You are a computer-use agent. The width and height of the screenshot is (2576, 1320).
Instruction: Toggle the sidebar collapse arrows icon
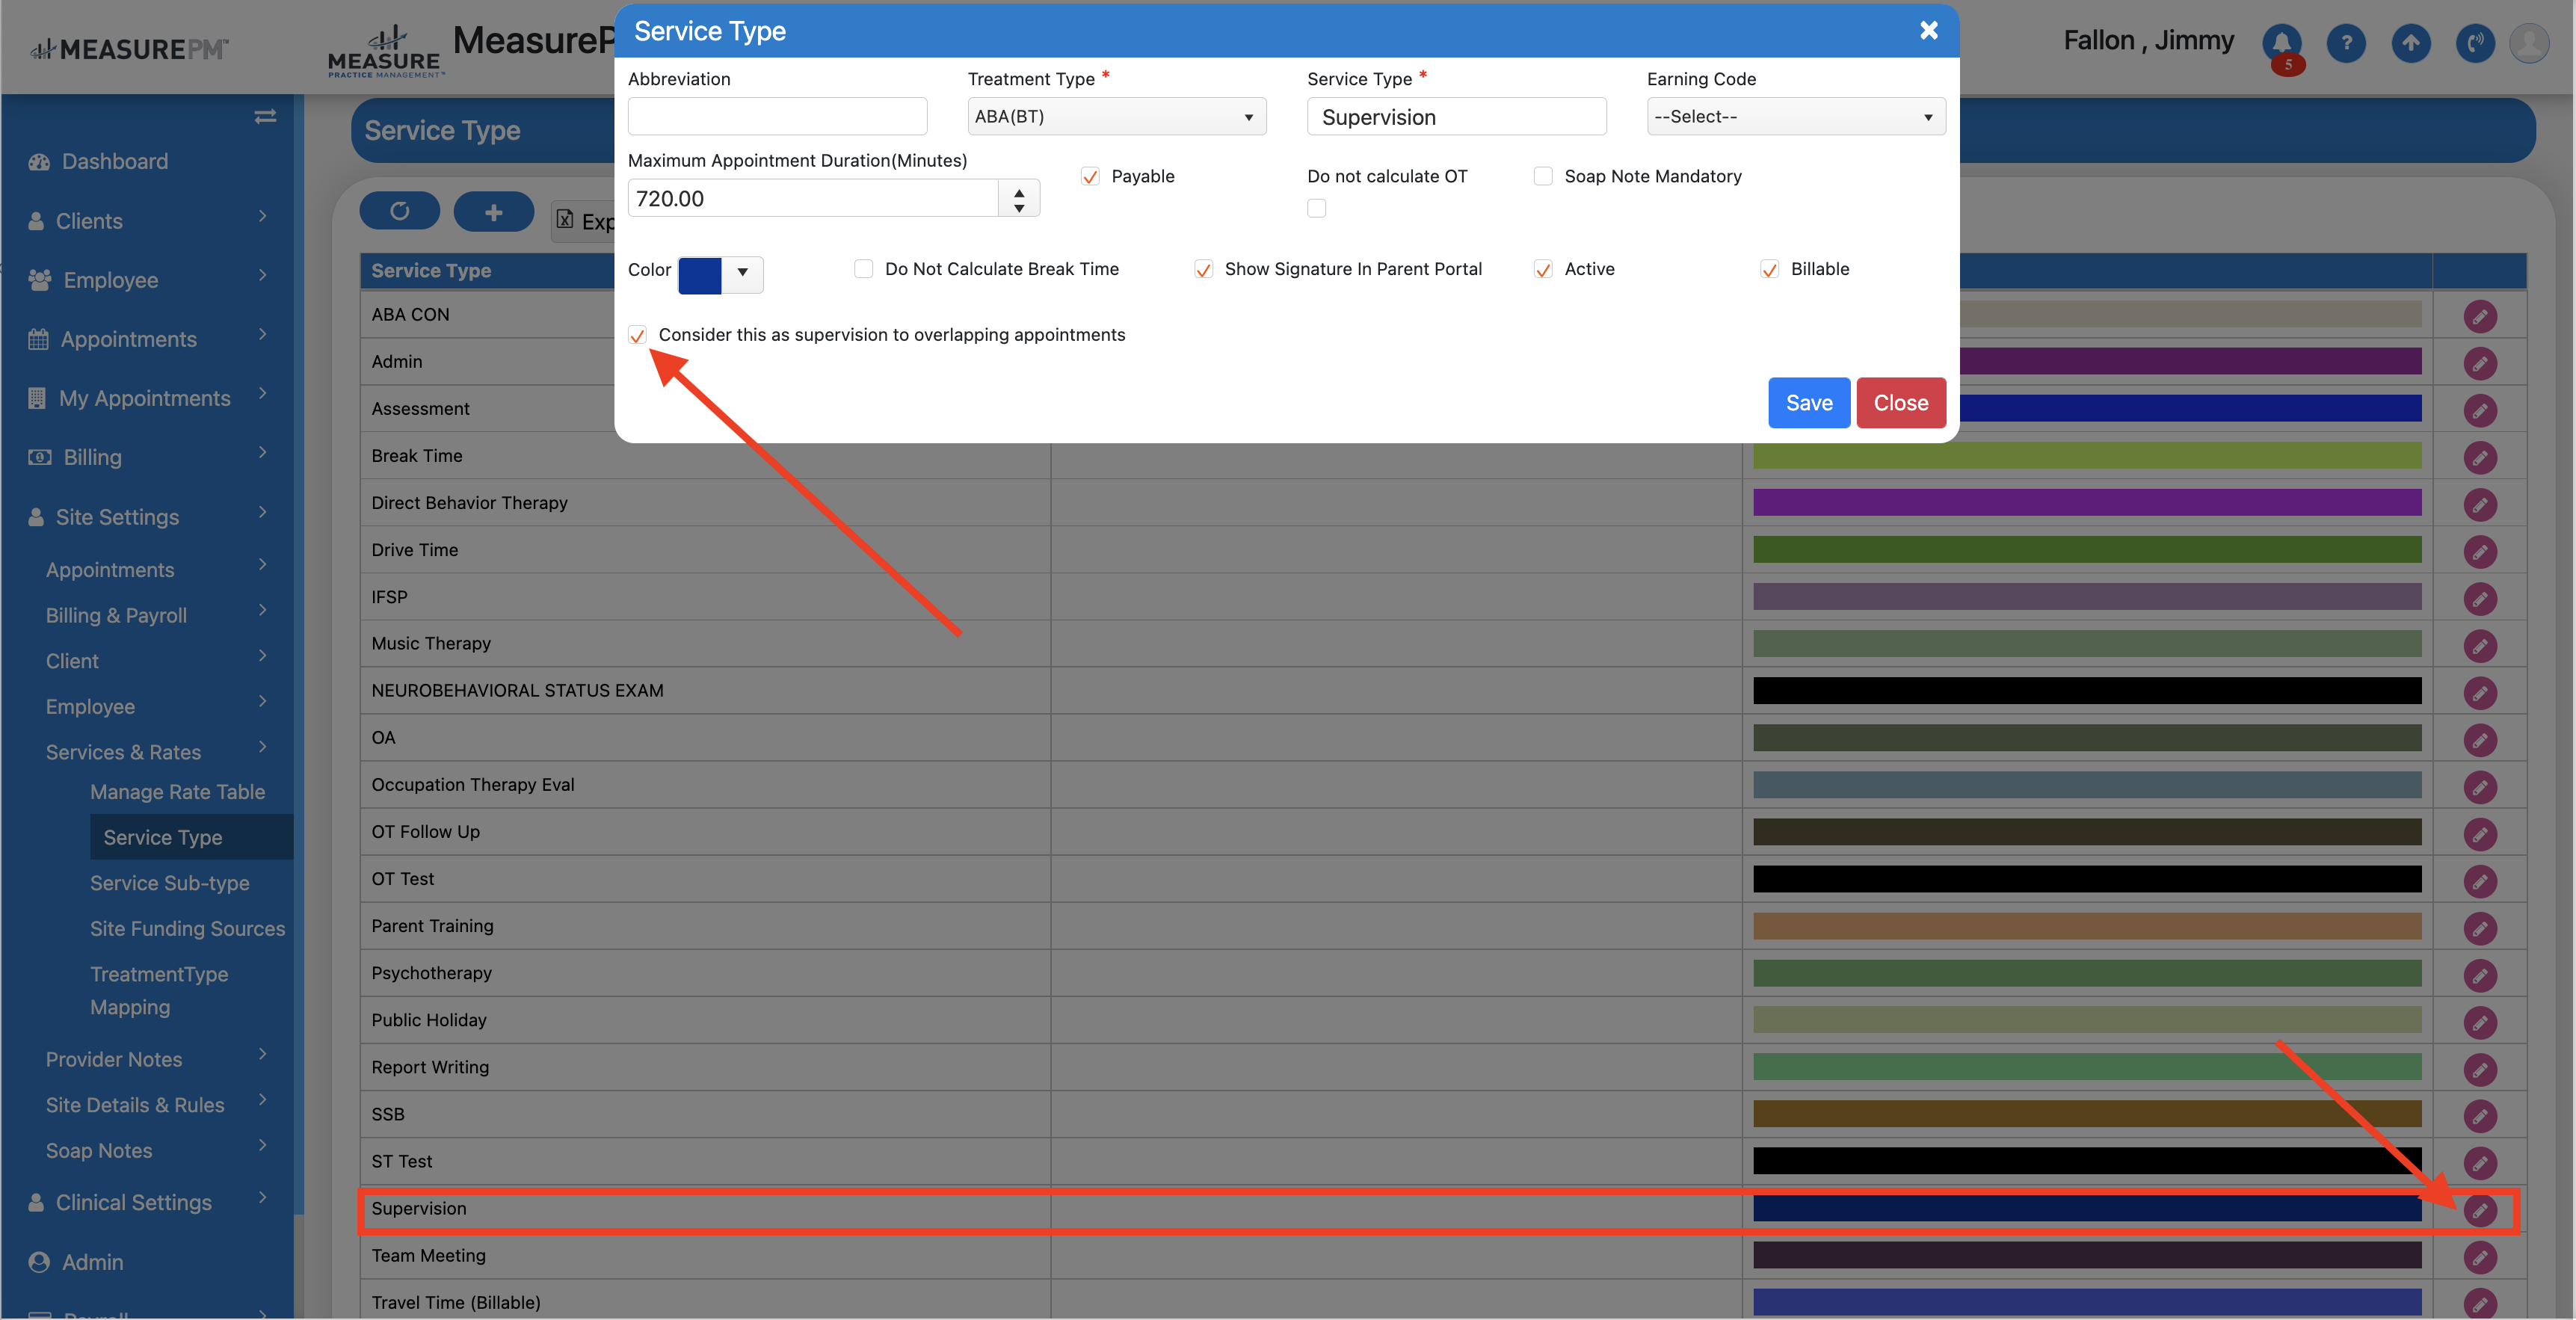[265, 117]
